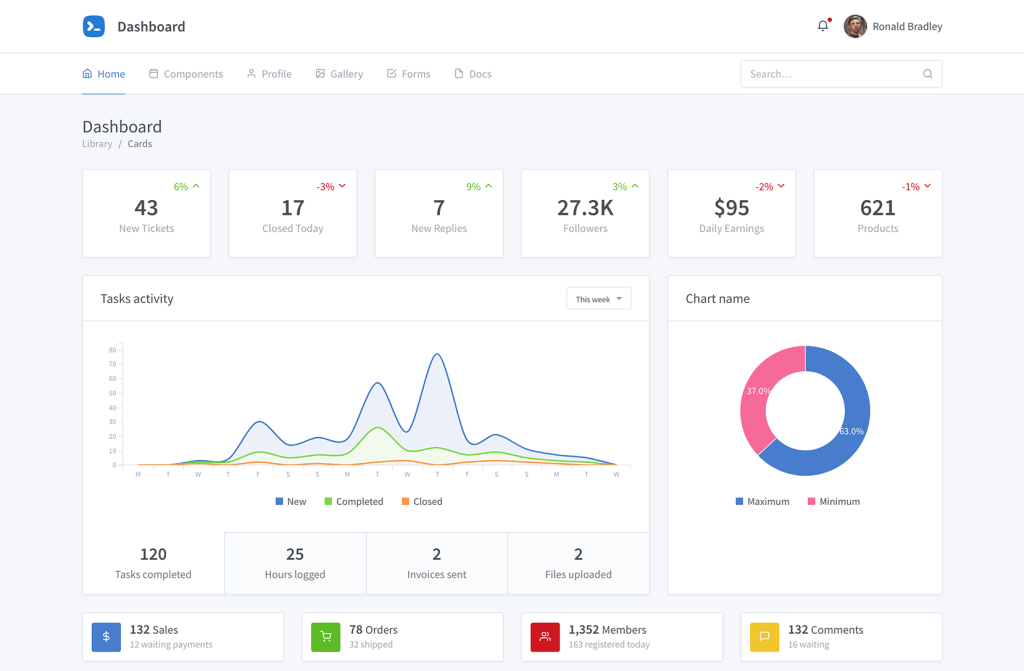Open the Components navigation menu
Screen dimensions: 1024x671
(185, 74)
